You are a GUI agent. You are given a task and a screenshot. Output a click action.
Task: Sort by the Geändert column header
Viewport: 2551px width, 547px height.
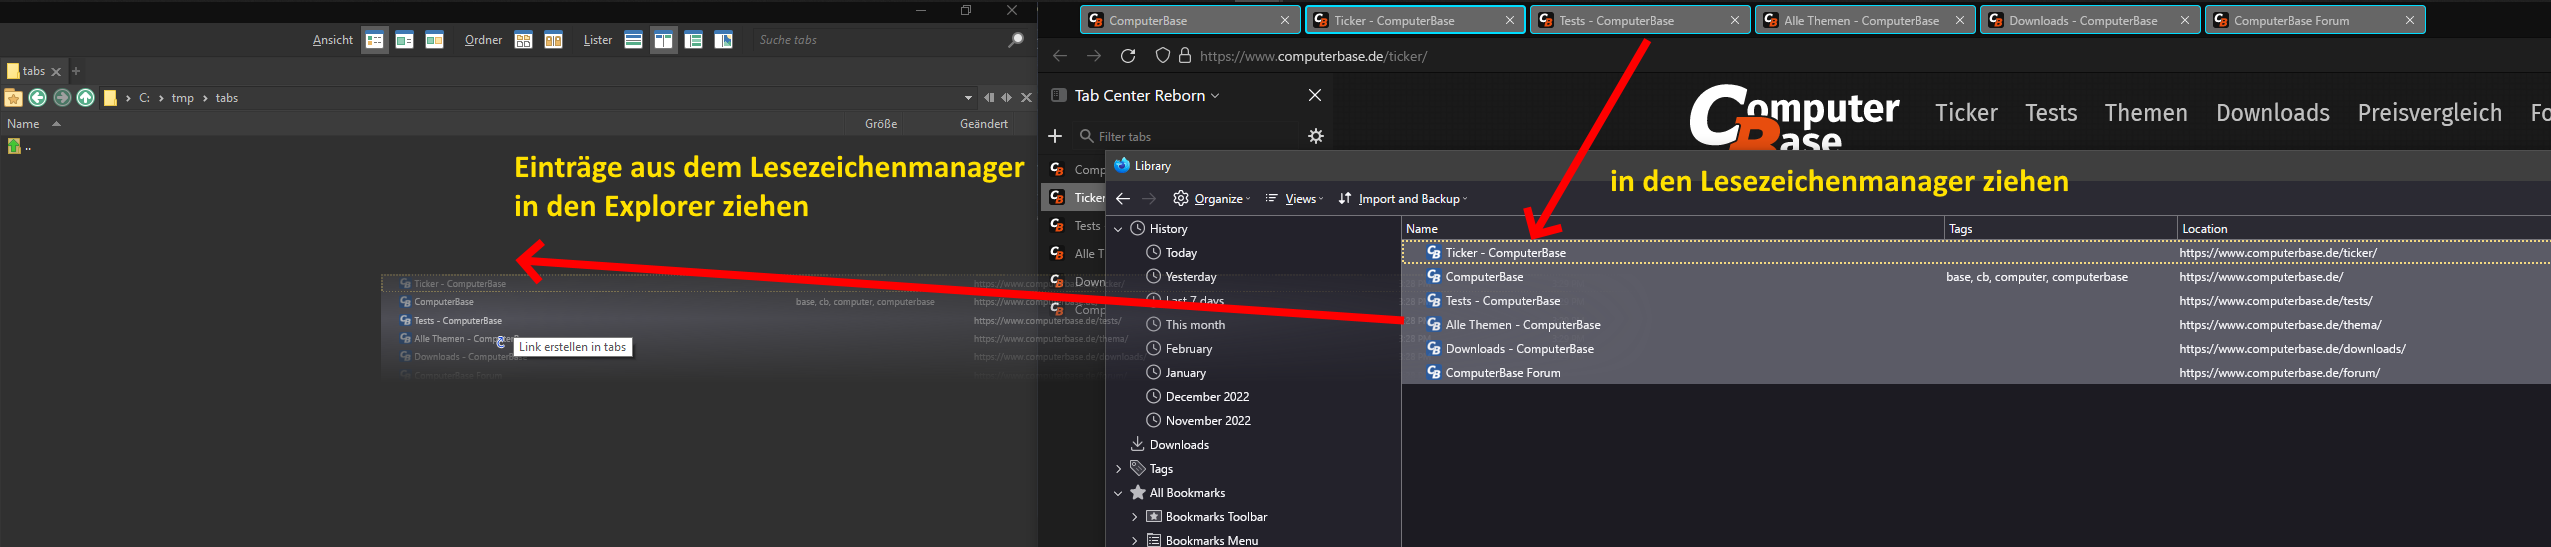[984, 124]
